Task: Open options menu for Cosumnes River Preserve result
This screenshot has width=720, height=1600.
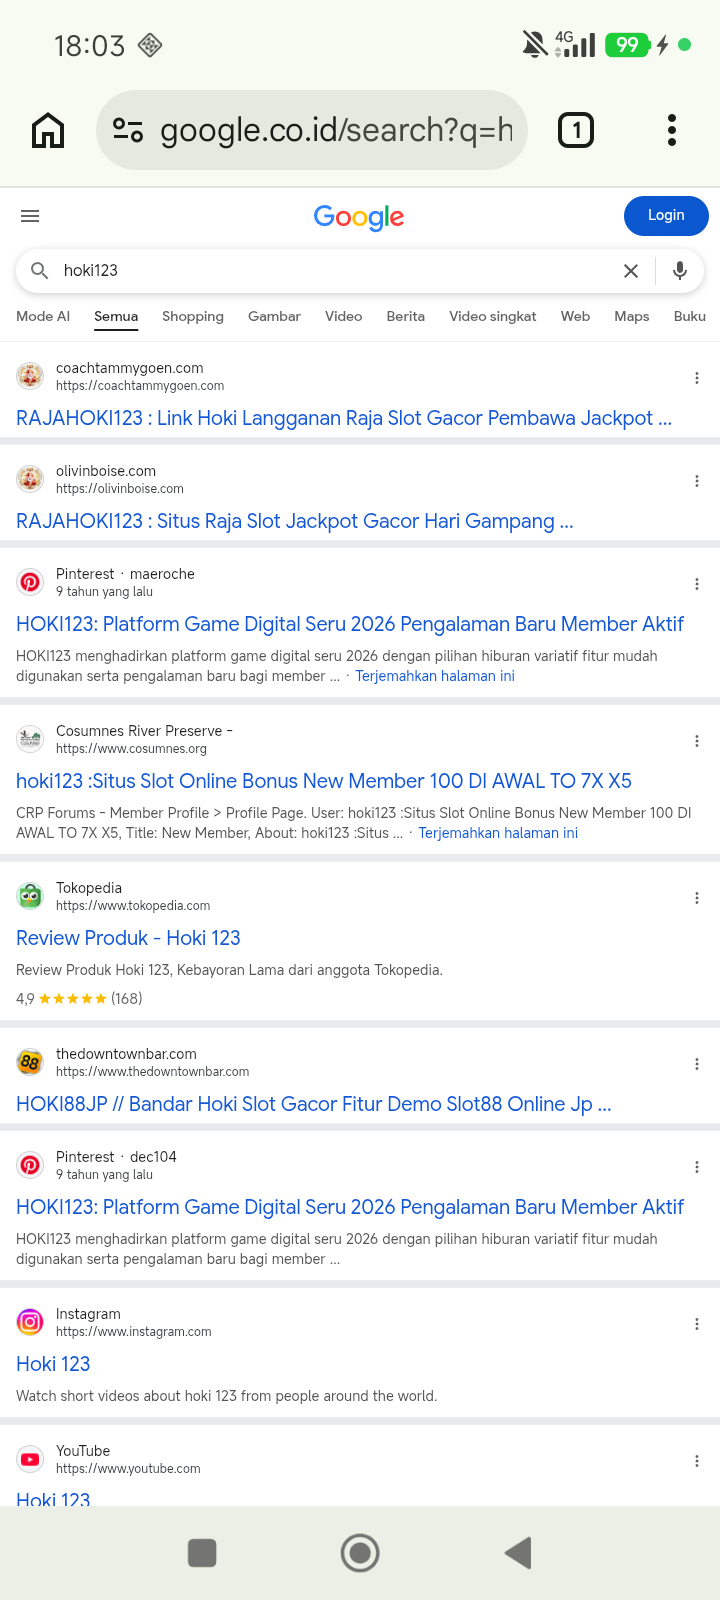Action: (x=696, y=741)
